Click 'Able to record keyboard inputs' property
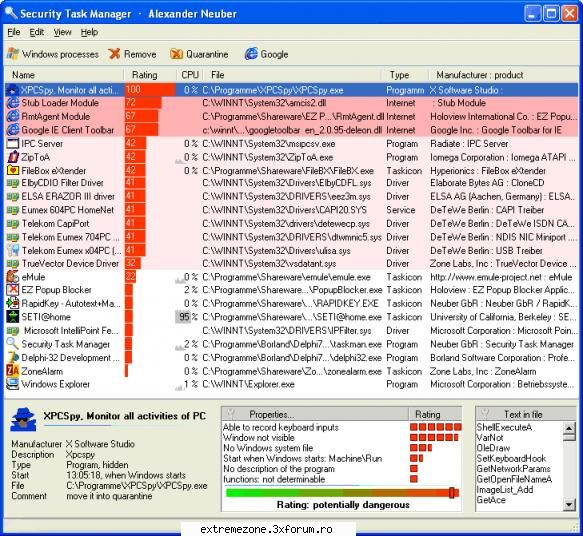The height and width of the screenshot is (536, 583). coord(281,427)
